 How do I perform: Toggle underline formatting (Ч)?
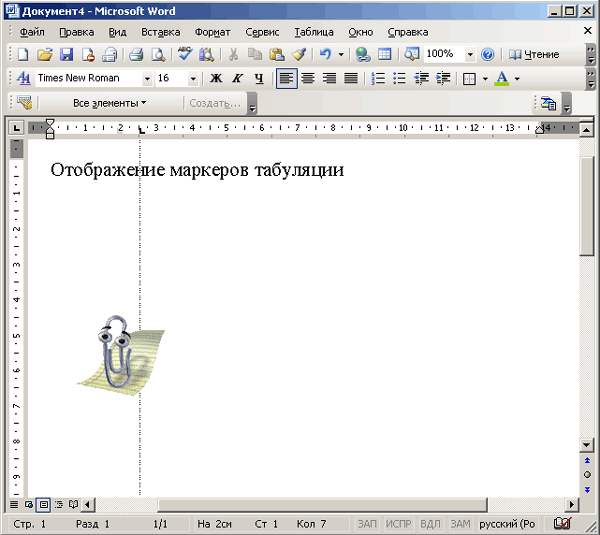pyautogui.click(x=259, y=78)
